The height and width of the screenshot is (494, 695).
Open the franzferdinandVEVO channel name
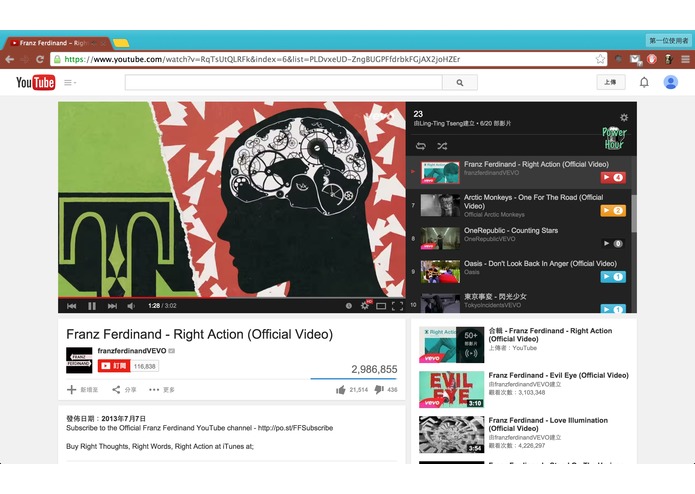[x=132, y=351]
